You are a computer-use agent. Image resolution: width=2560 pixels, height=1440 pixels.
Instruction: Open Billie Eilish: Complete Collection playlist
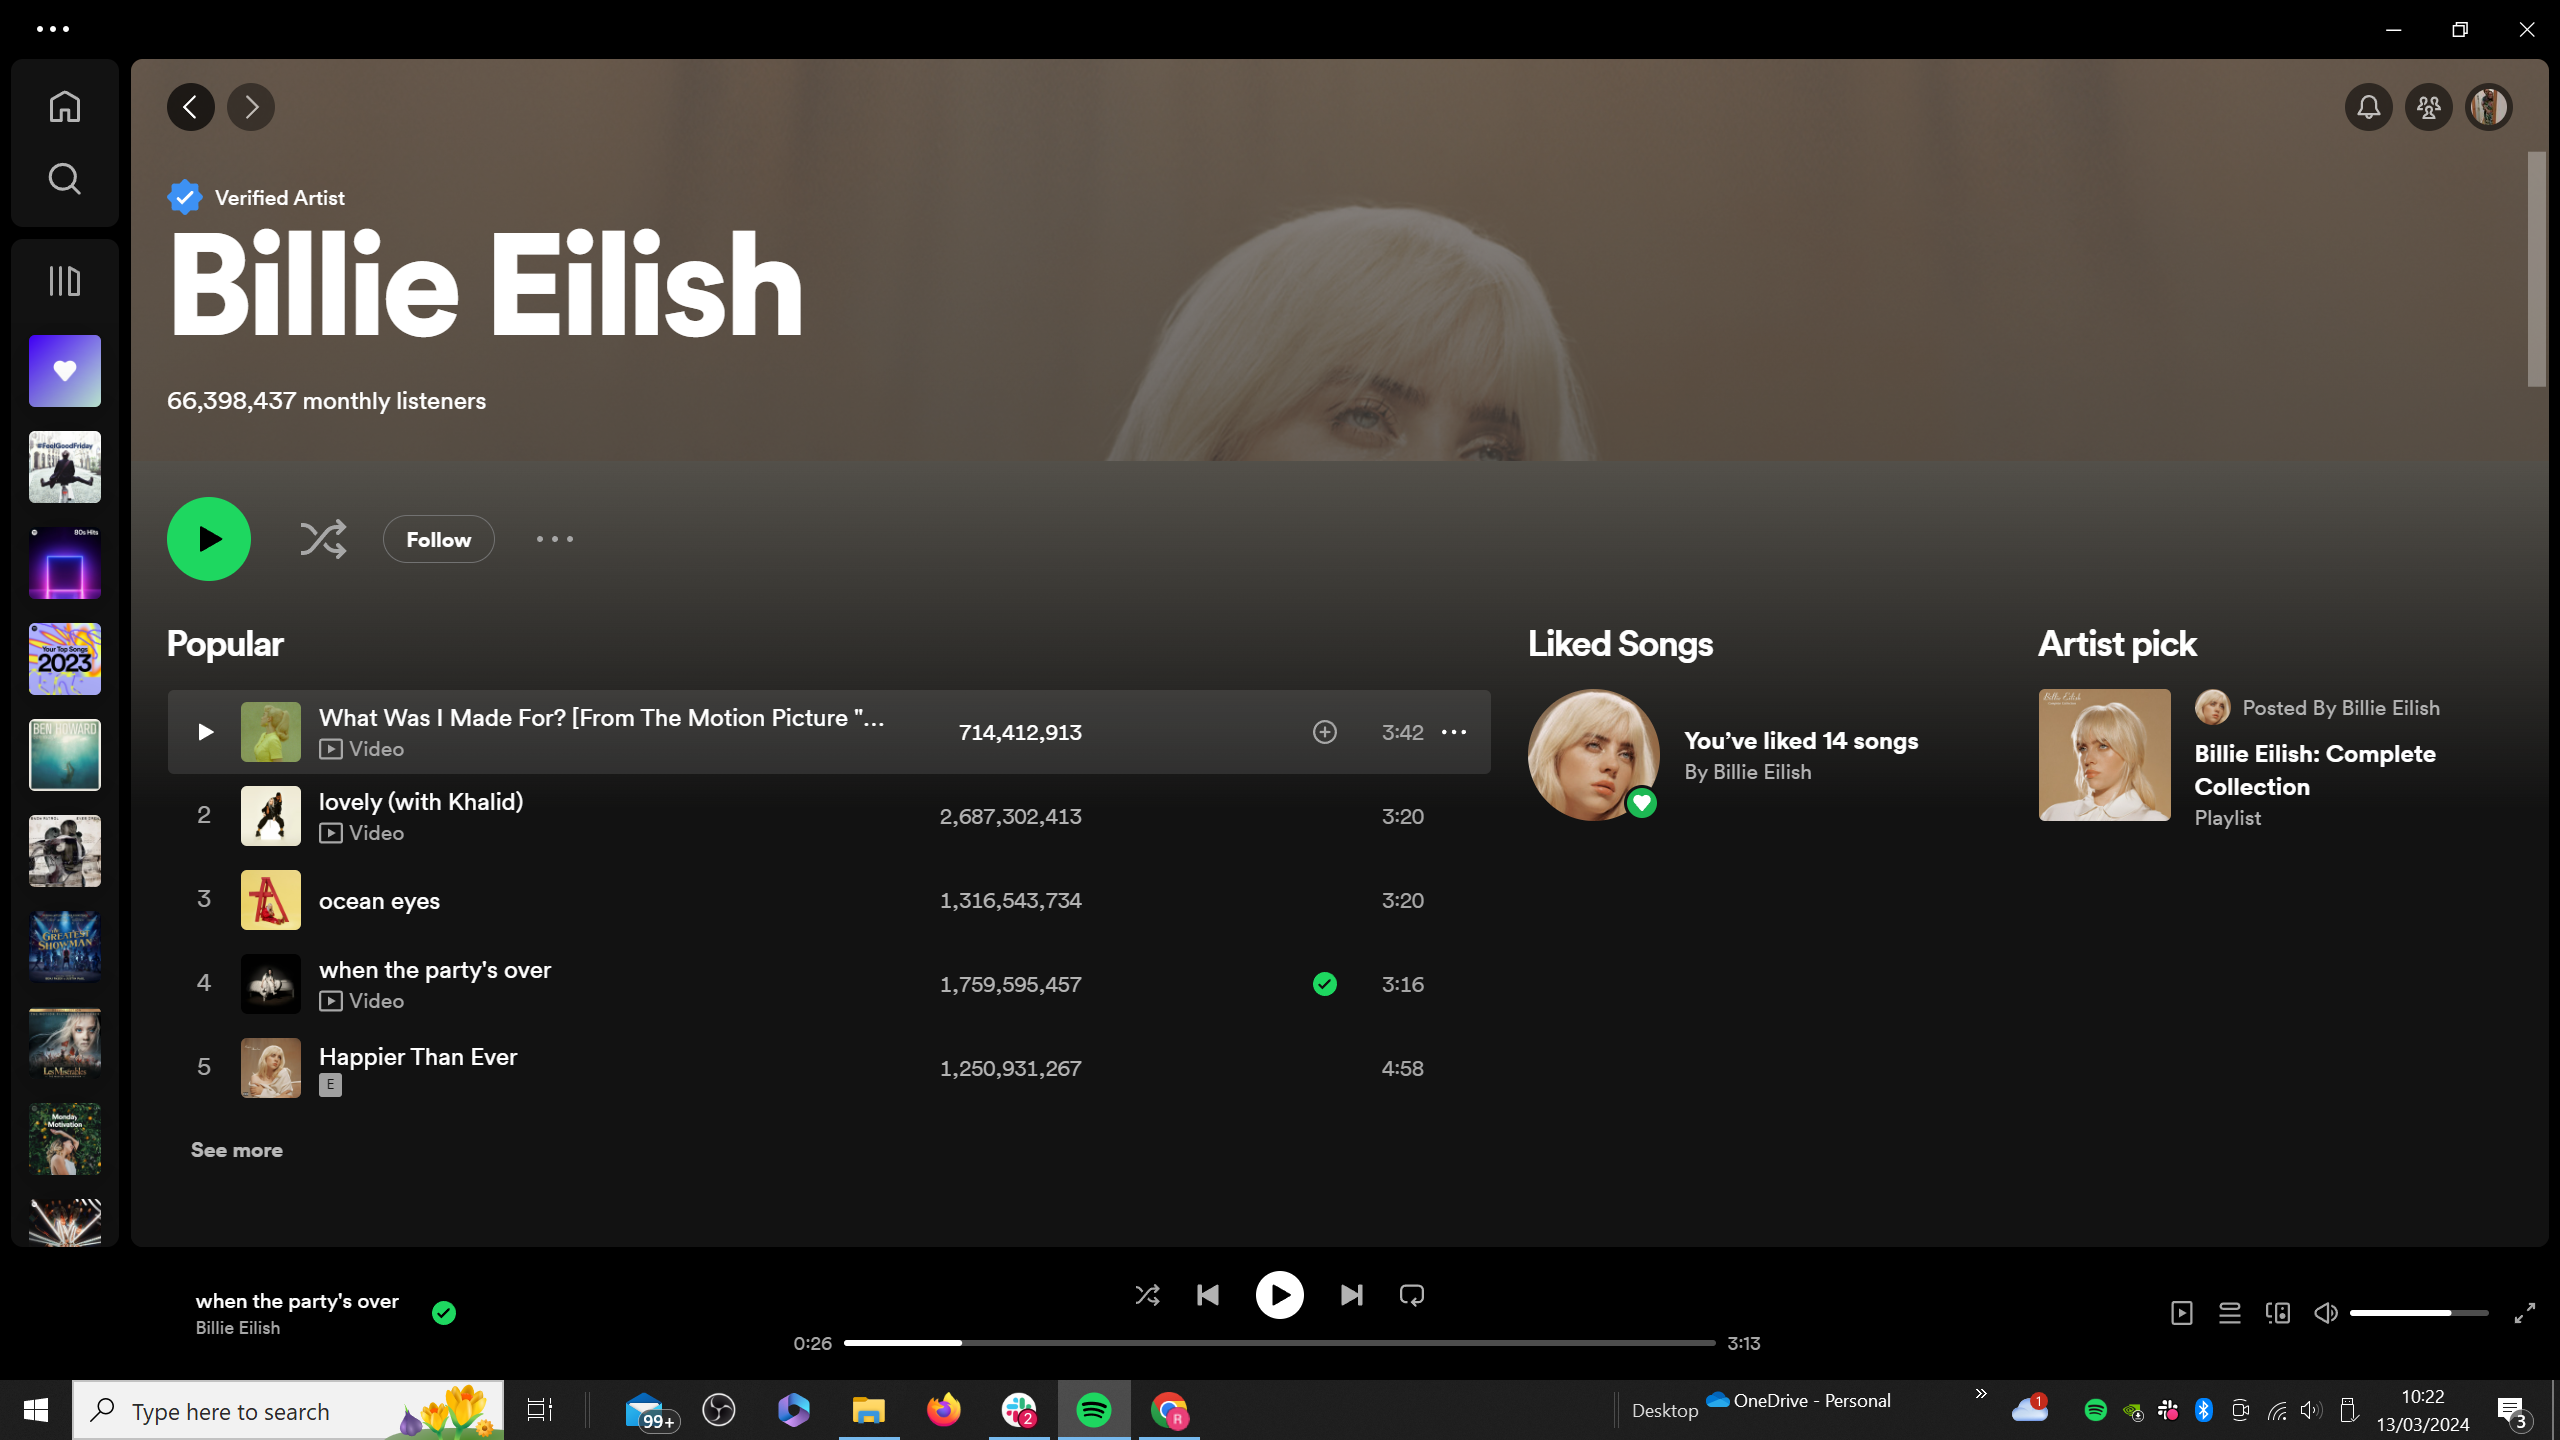[x=2315, y=770]
